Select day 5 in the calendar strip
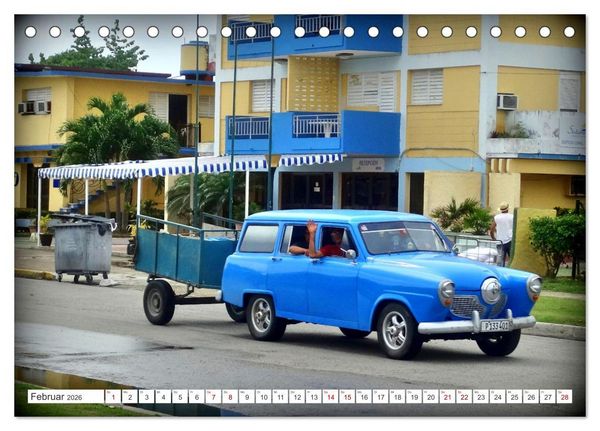 [180, 397]
